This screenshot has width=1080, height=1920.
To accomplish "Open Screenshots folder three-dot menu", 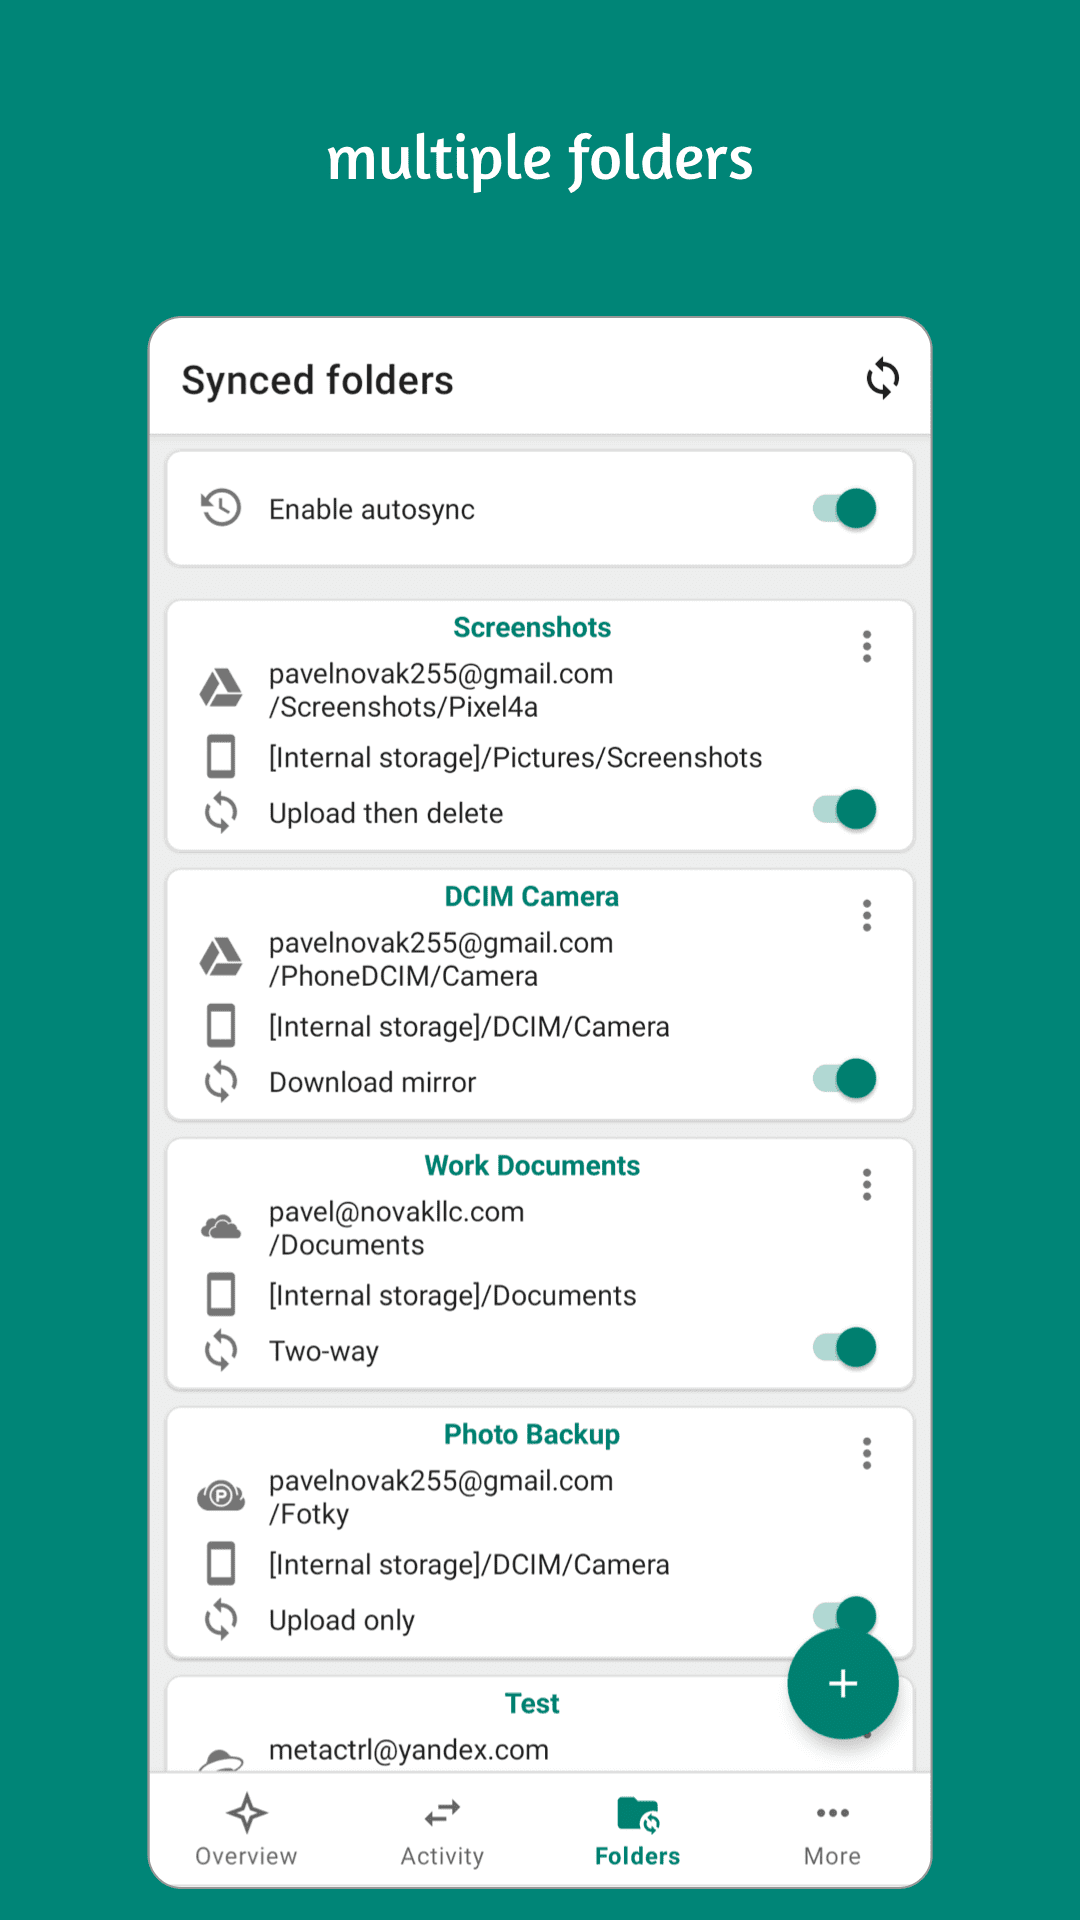I will tap(867, 647).
